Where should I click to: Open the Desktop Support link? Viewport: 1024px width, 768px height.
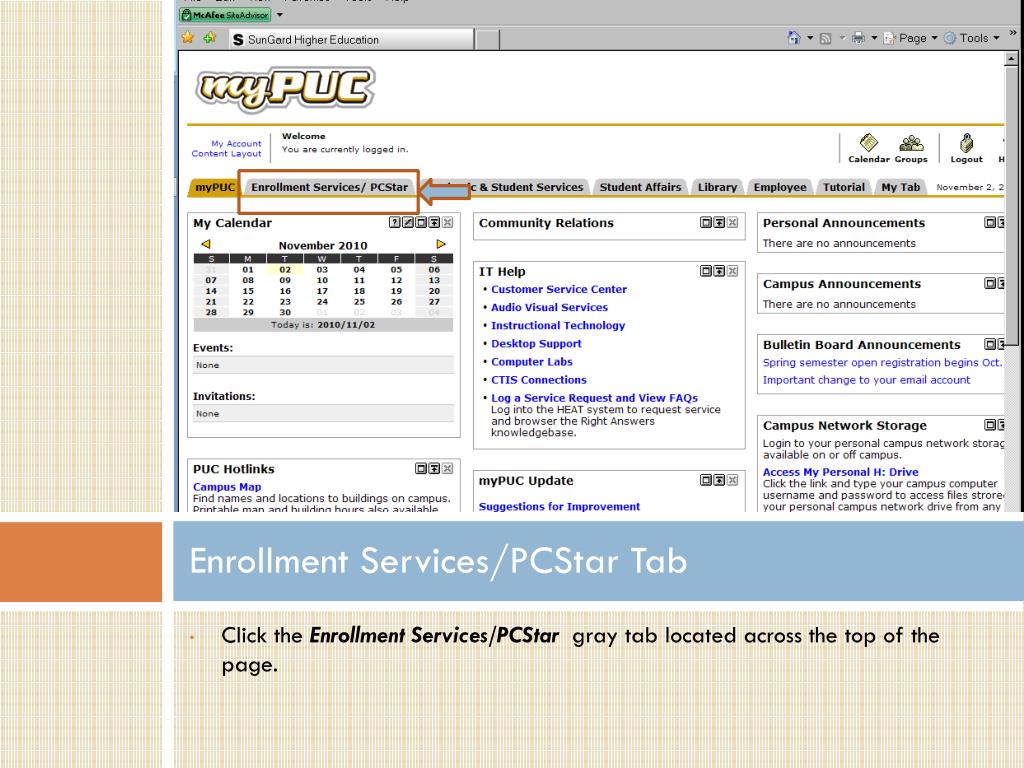click(x=536, y=344)
